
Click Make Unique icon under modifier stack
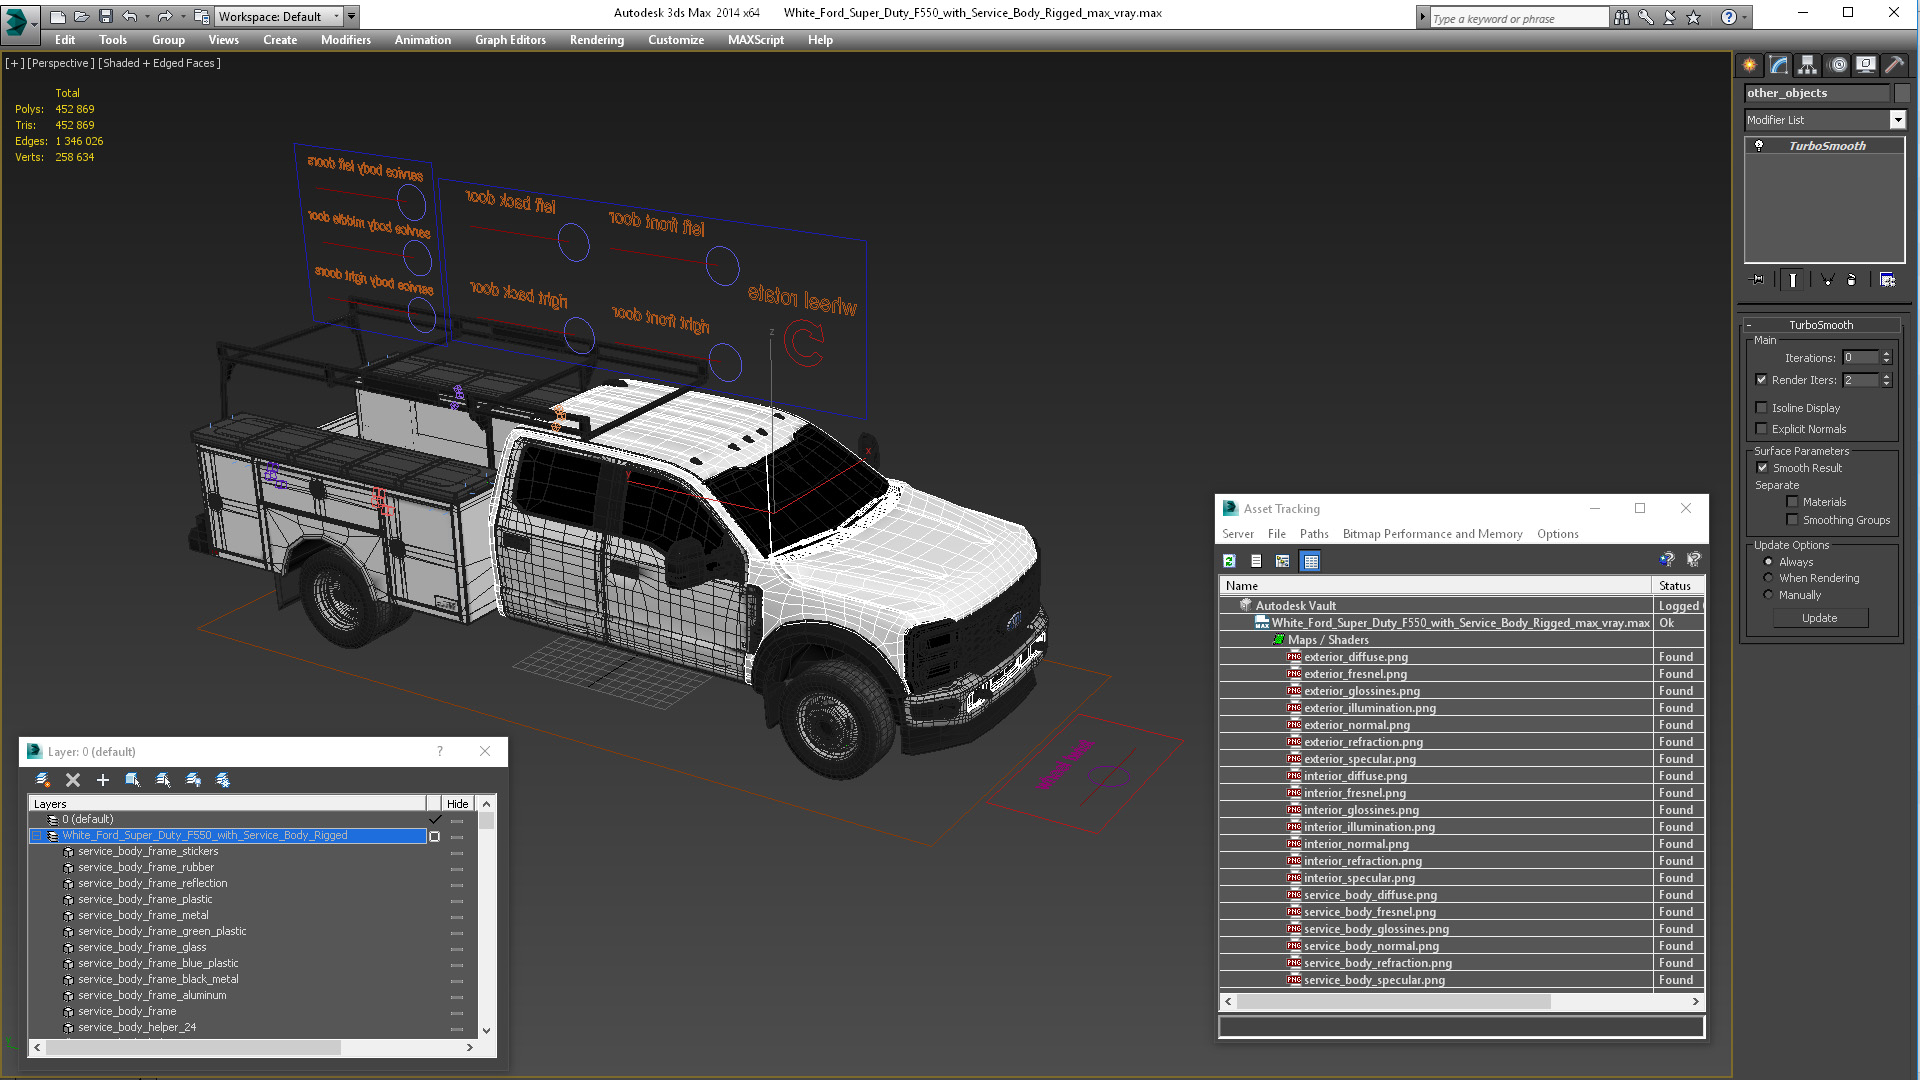click(1827, 280)
